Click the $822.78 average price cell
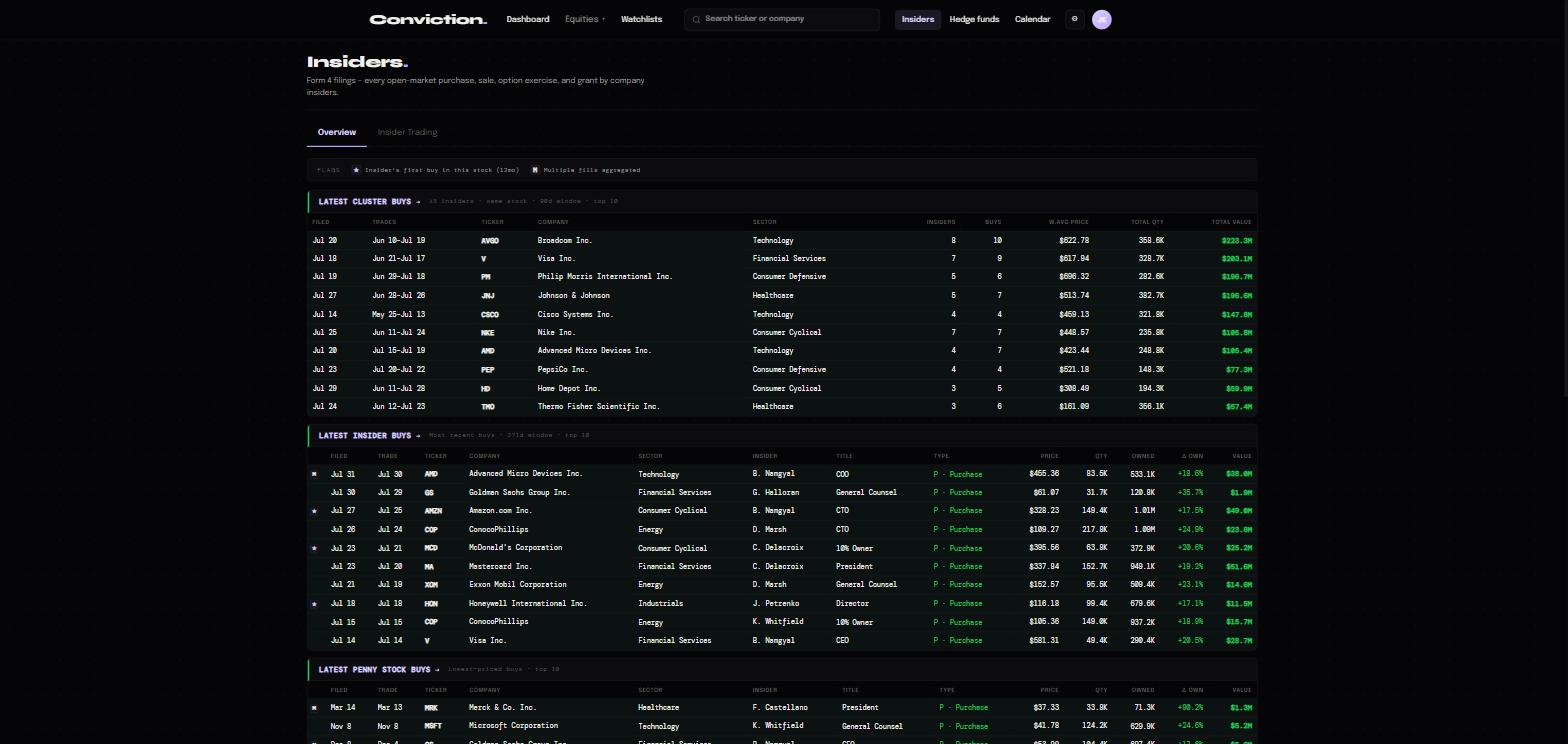 [1074, 241]
